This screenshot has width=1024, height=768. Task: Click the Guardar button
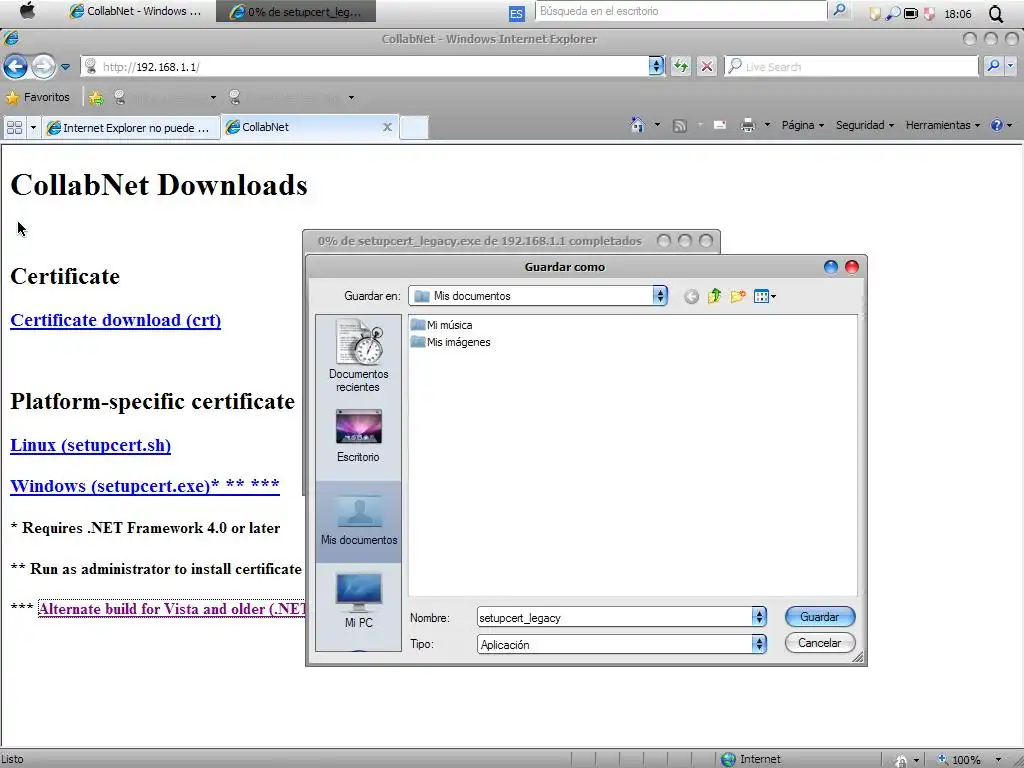tap(820, 616)
